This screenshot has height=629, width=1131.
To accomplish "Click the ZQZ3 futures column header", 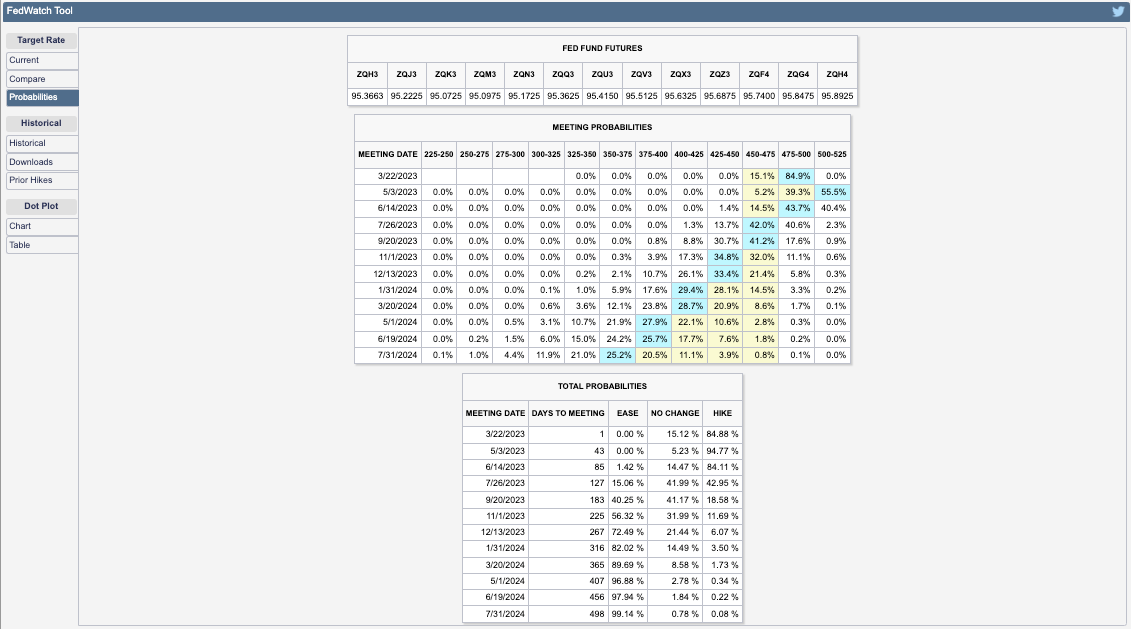I will pos(720,74).
